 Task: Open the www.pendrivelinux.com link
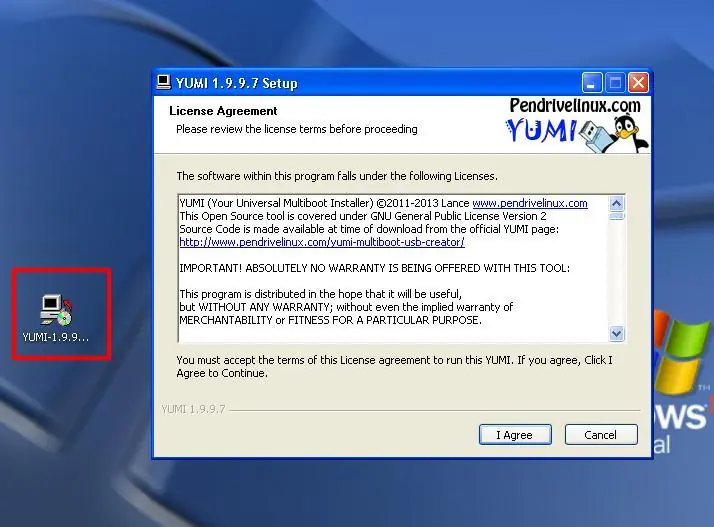[x=530, y=203]
